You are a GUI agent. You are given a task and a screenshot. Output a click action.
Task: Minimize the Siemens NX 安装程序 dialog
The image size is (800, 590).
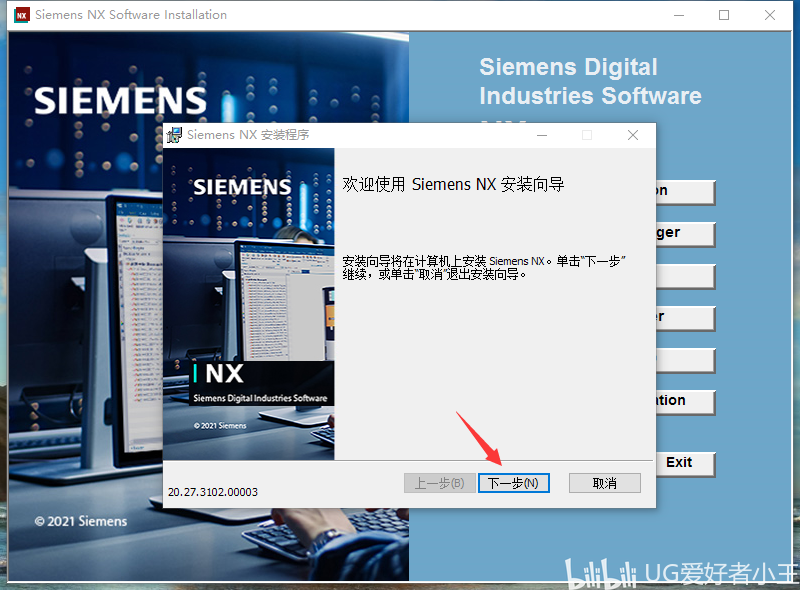click(542, 135)
